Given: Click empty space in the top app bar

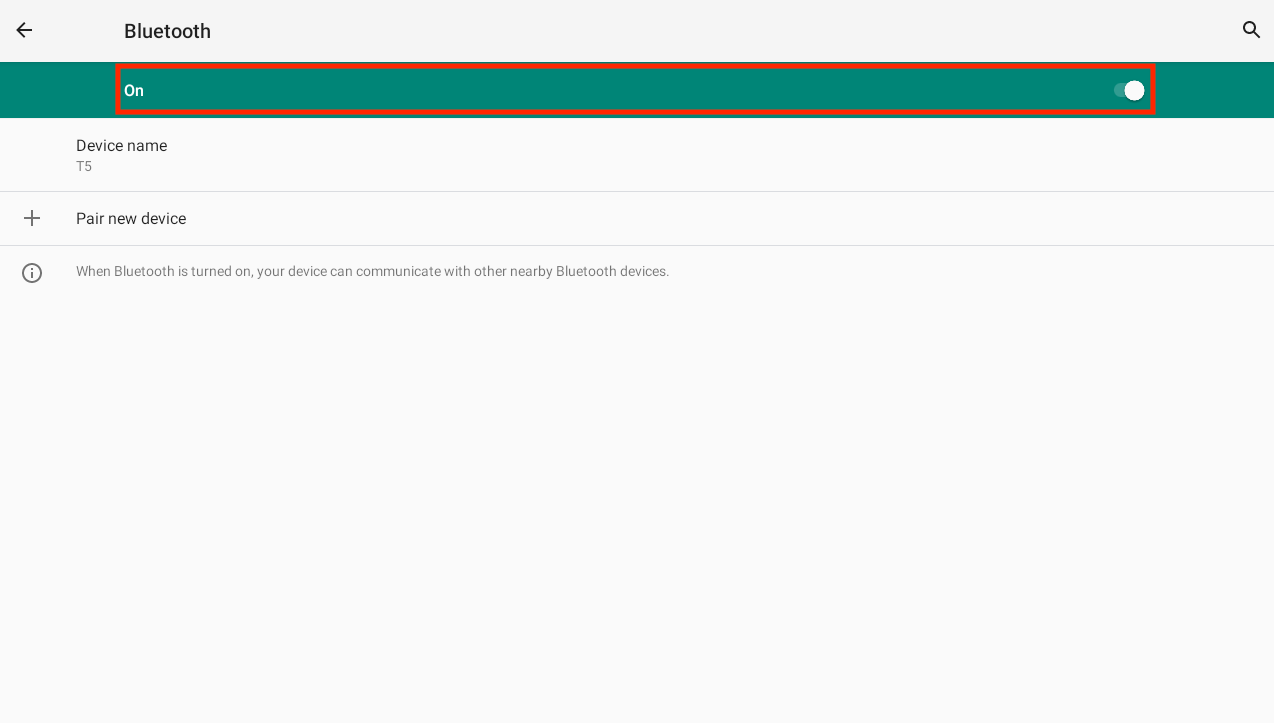Looking at the screenshot, I should point(700,30).
